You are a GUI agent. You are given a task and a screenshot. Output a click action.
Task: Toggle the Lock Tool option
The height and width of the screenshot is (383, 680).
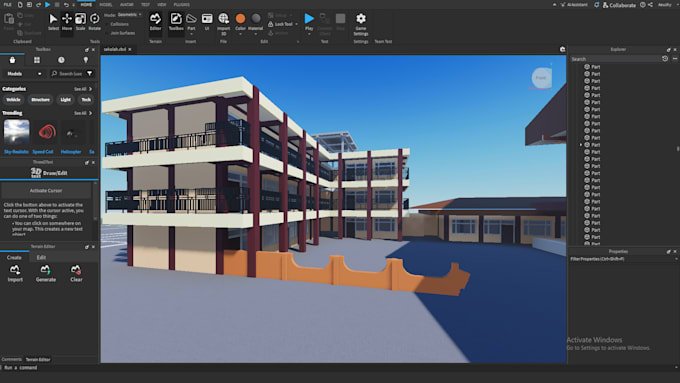[x=280, y=24]
